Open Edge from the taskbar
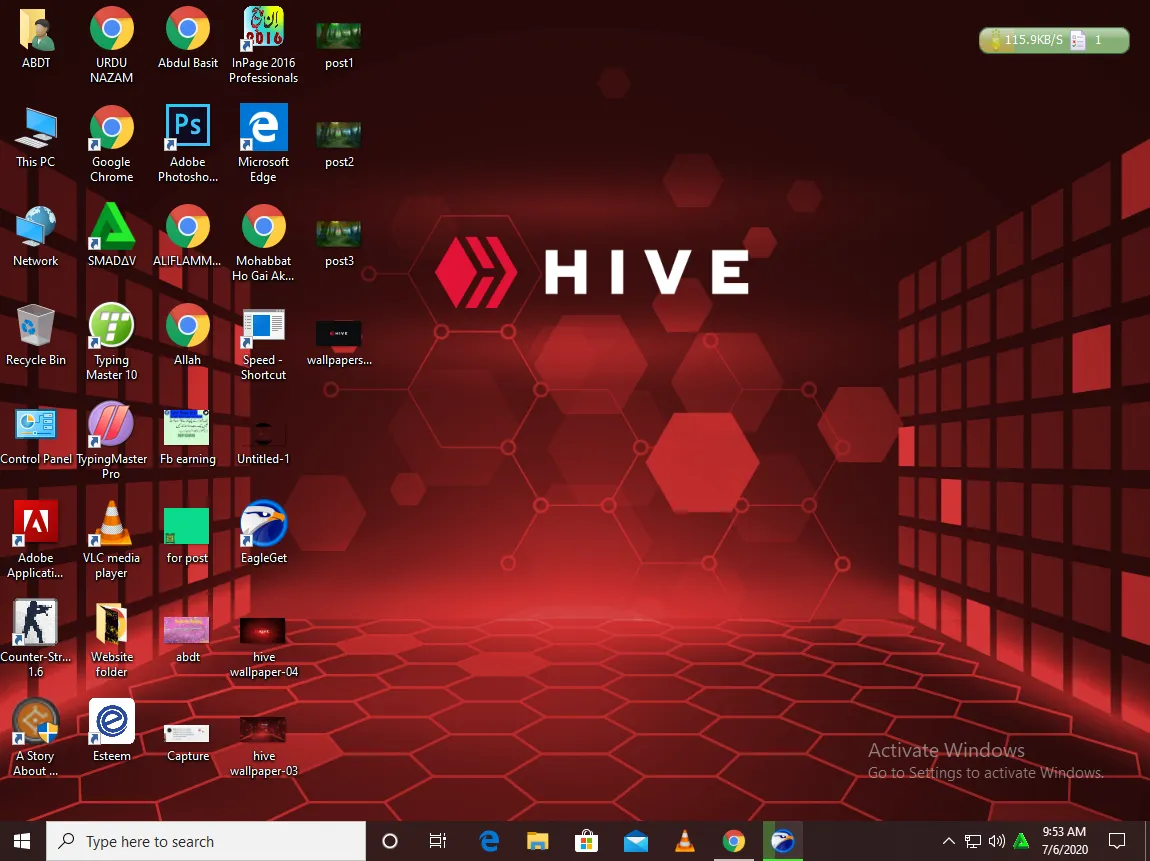Viewport: 1150px width, 861px height. click(489, 841)
